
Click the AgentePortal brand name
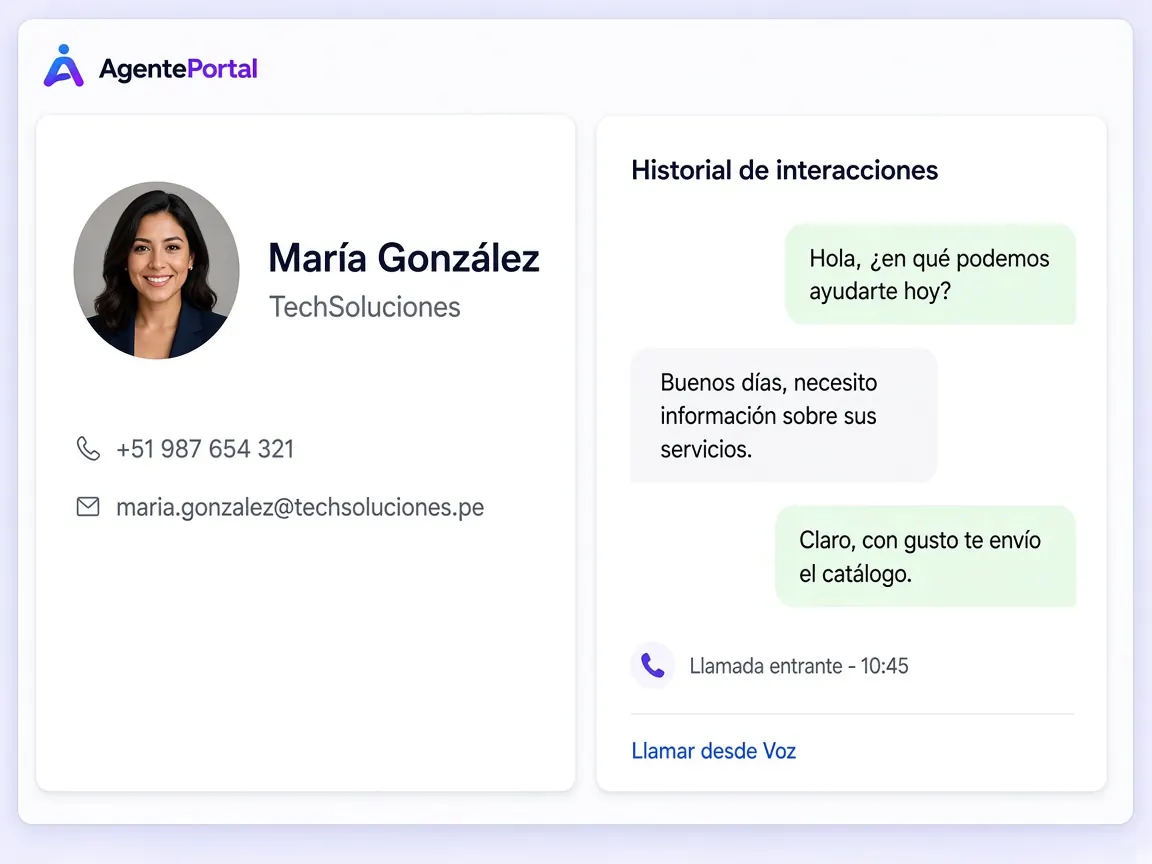point(179,69)
